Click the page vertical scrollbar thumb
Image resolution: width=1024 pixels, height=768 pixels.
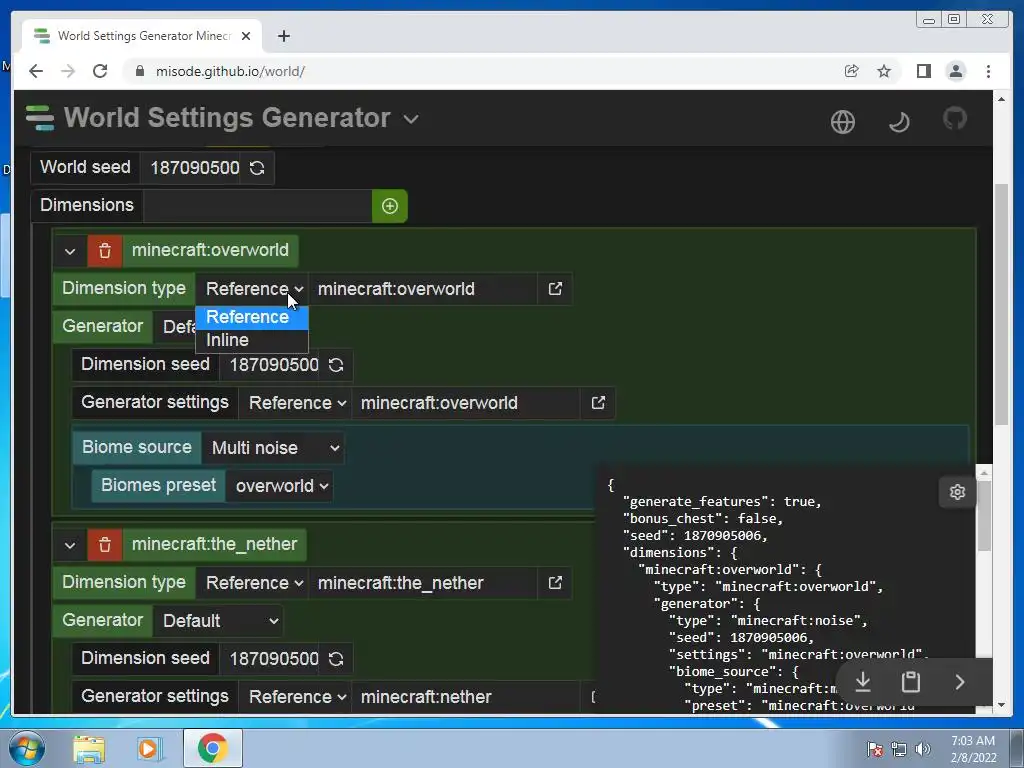(x=1001, y=304)
